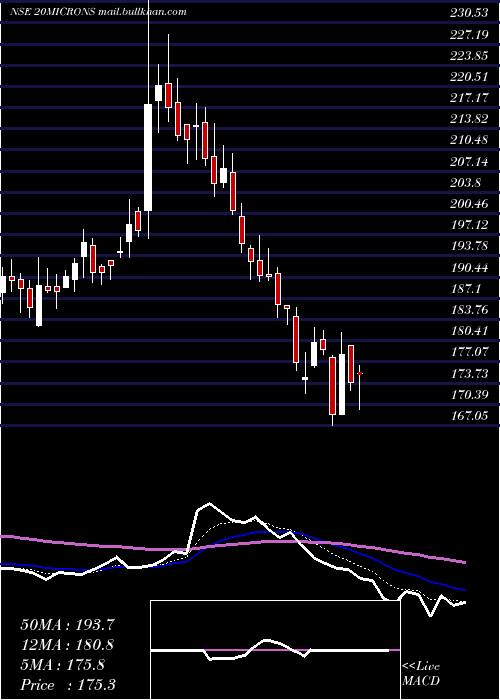Select the 210.48 price axis label
This screenshot has height=700, width=500.
pyautogui.click(x=469, y=140)
